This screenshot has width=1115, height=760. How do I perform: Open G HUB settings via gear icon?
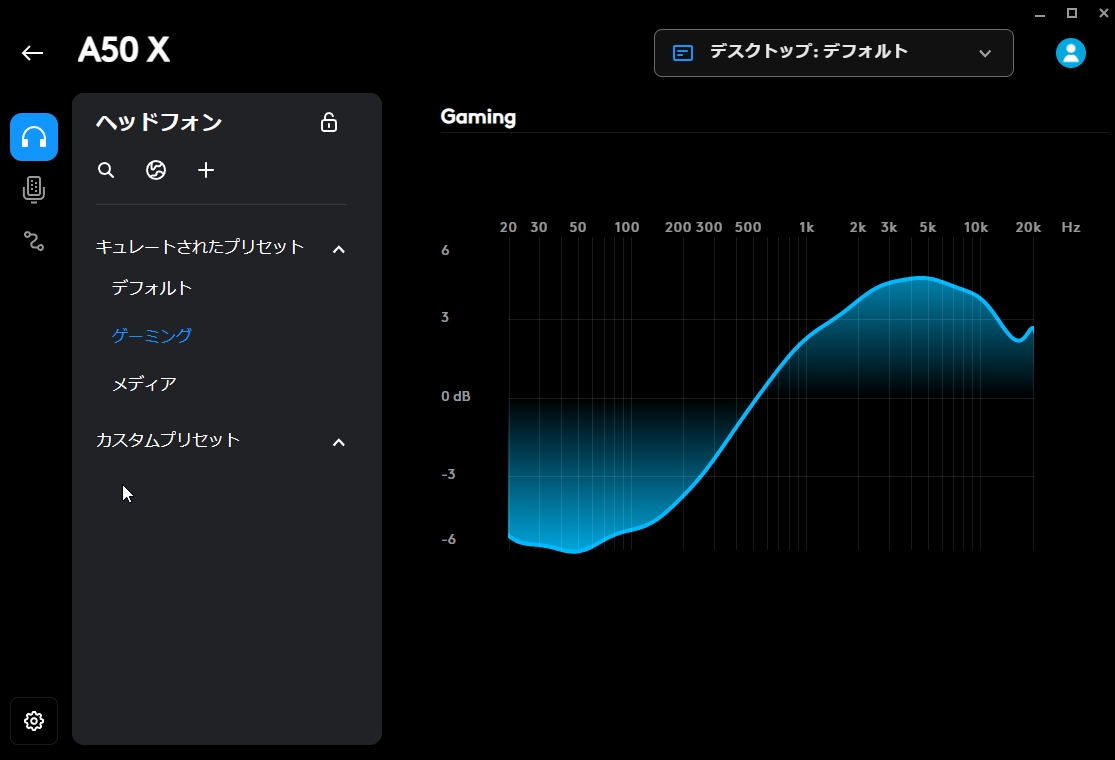[33, 721]
